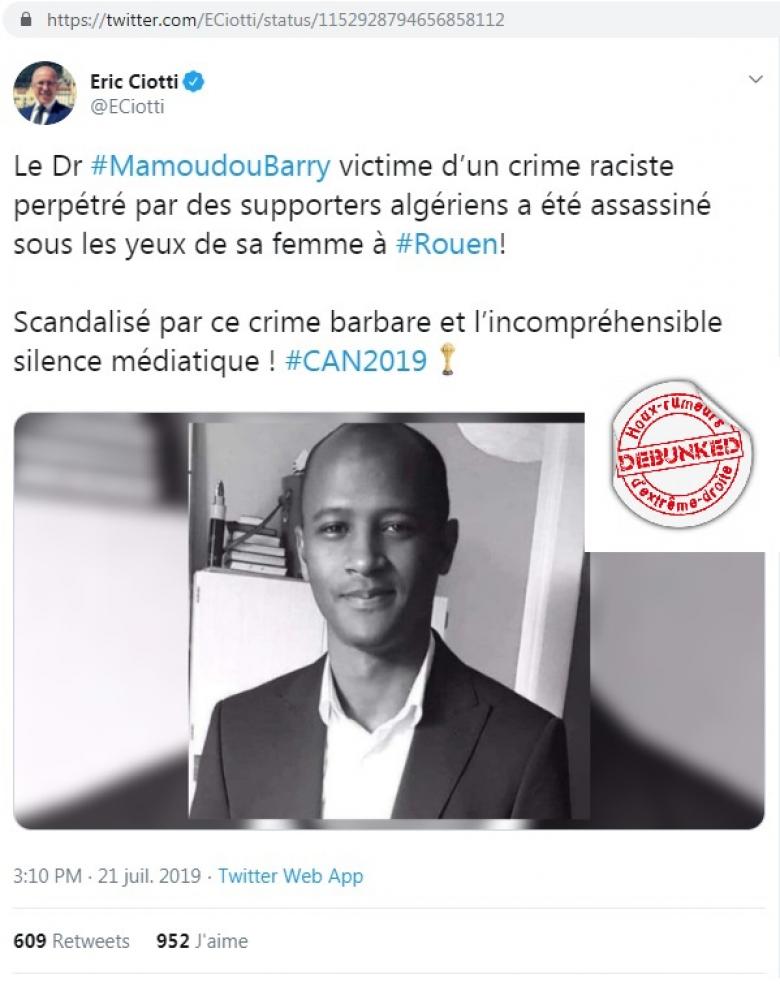Click the blue verified badge
This screenshot has height=1000, width=780.
194,82
